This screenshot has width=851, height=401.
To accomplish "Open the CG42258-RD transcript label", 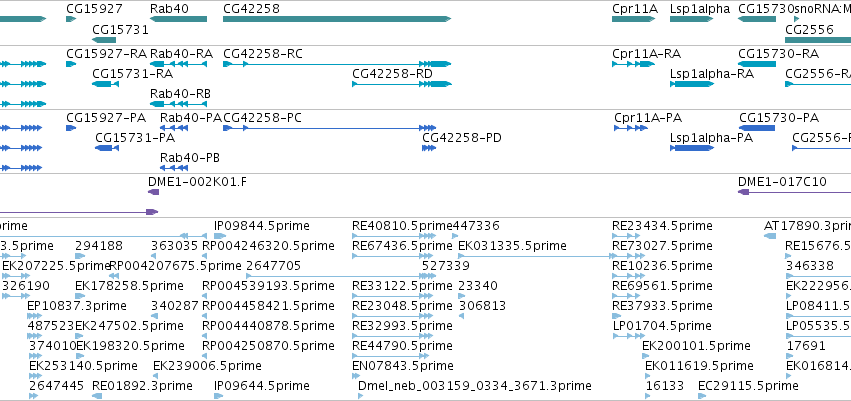I will point(392,74).
